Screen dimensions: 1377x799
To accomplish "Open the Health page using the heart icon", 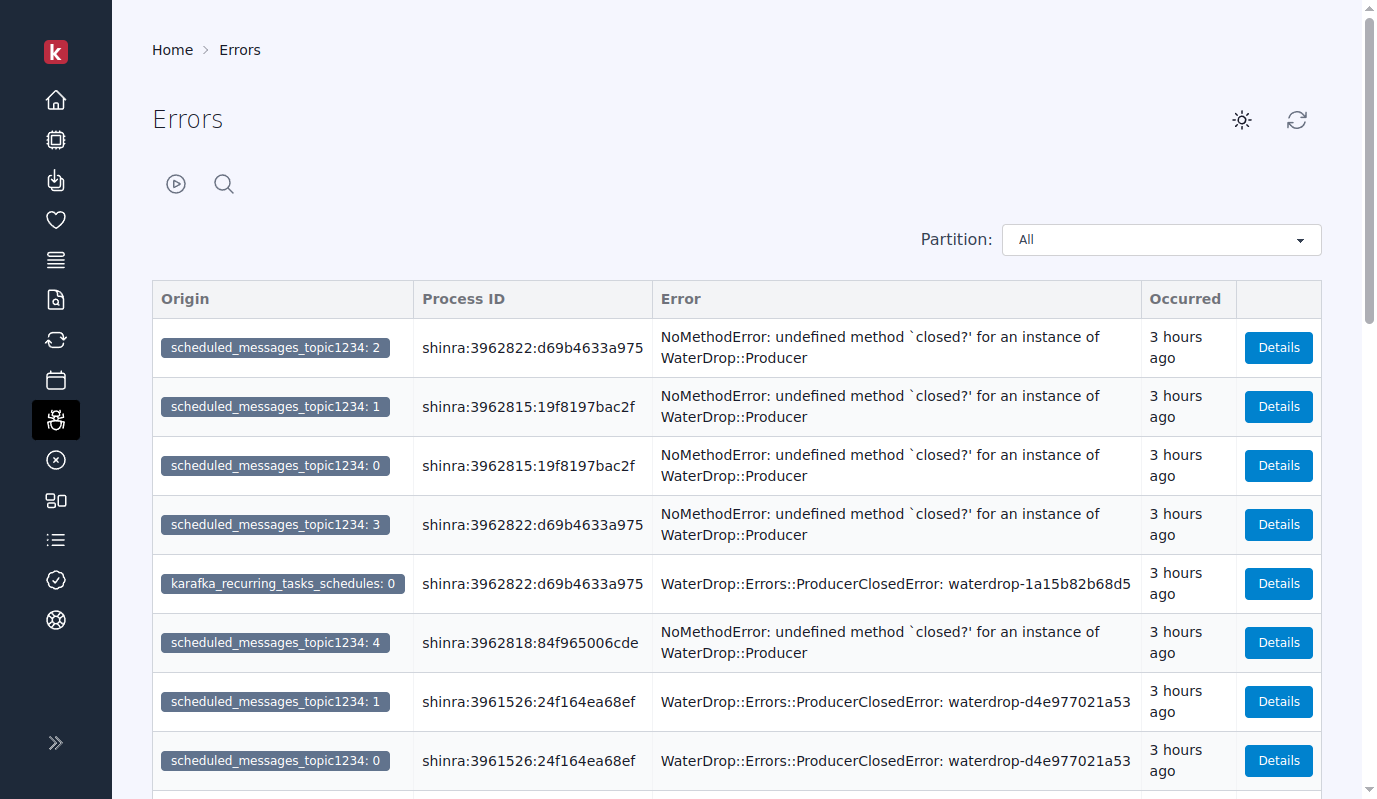I will (56, 220).
